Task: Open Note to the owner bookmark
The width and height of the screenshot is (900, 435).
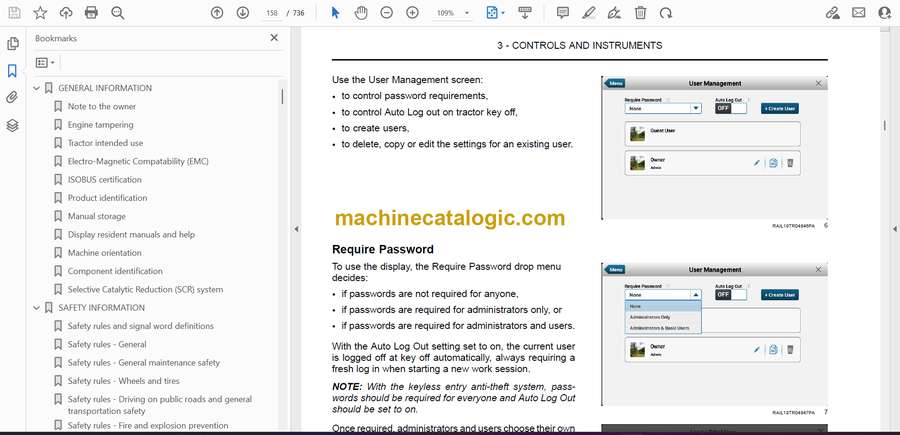Action: (102, 107)
